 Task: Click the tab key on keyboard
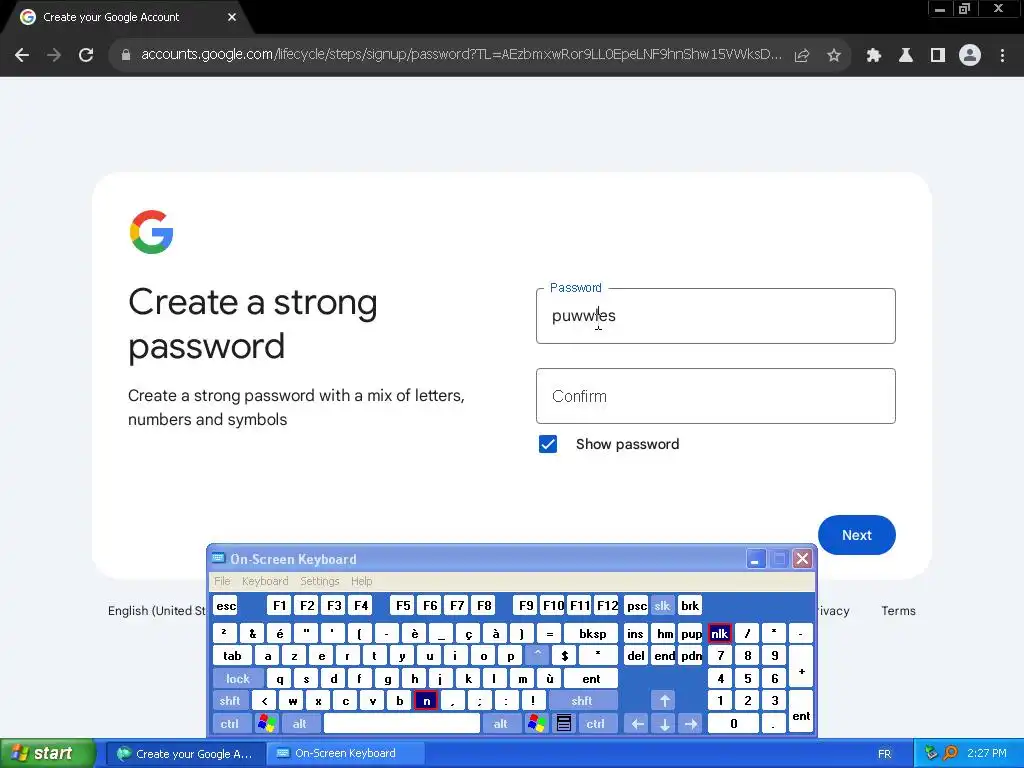(x=232, y=656)
